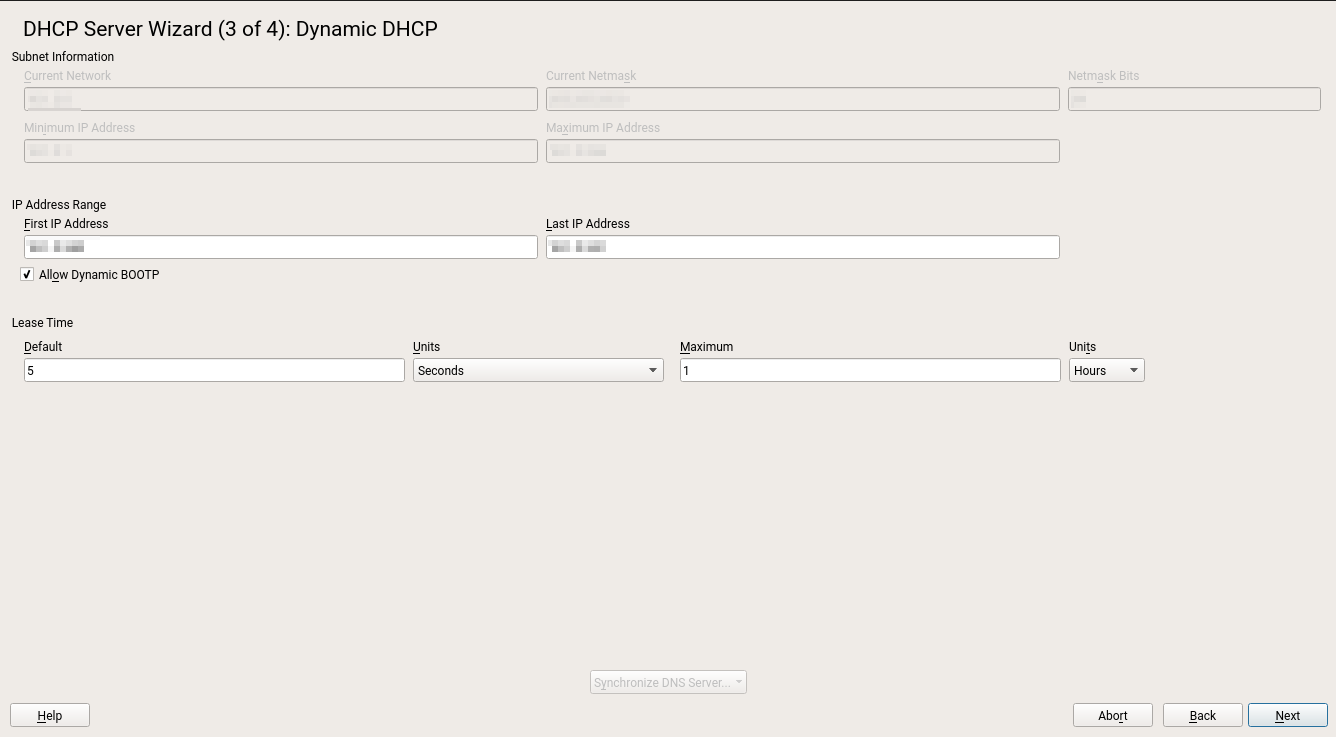
Task: Select the Maximum lease time input
Action: [869, 369]
